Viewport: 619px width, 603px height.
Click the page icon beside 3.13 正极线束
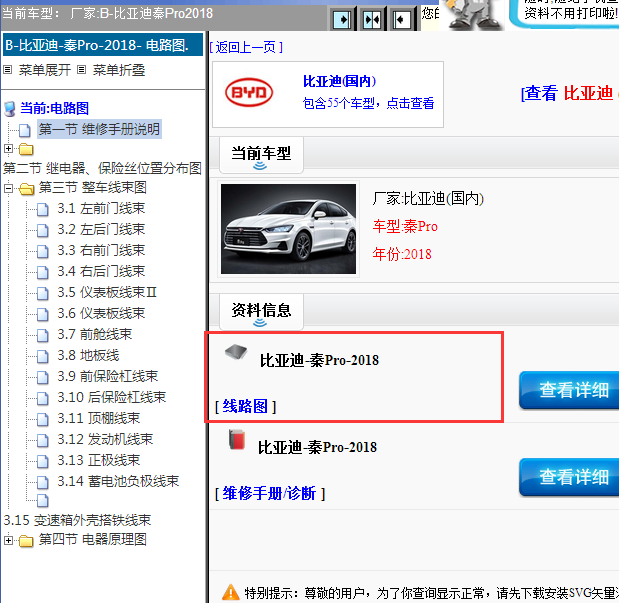click(x=43, y=461)
